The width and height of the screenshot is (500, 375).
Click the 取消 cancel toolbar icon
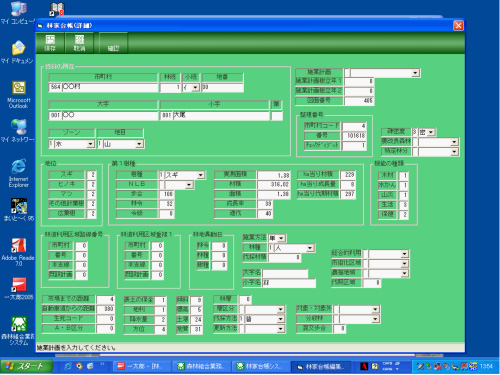pos(79,43)
